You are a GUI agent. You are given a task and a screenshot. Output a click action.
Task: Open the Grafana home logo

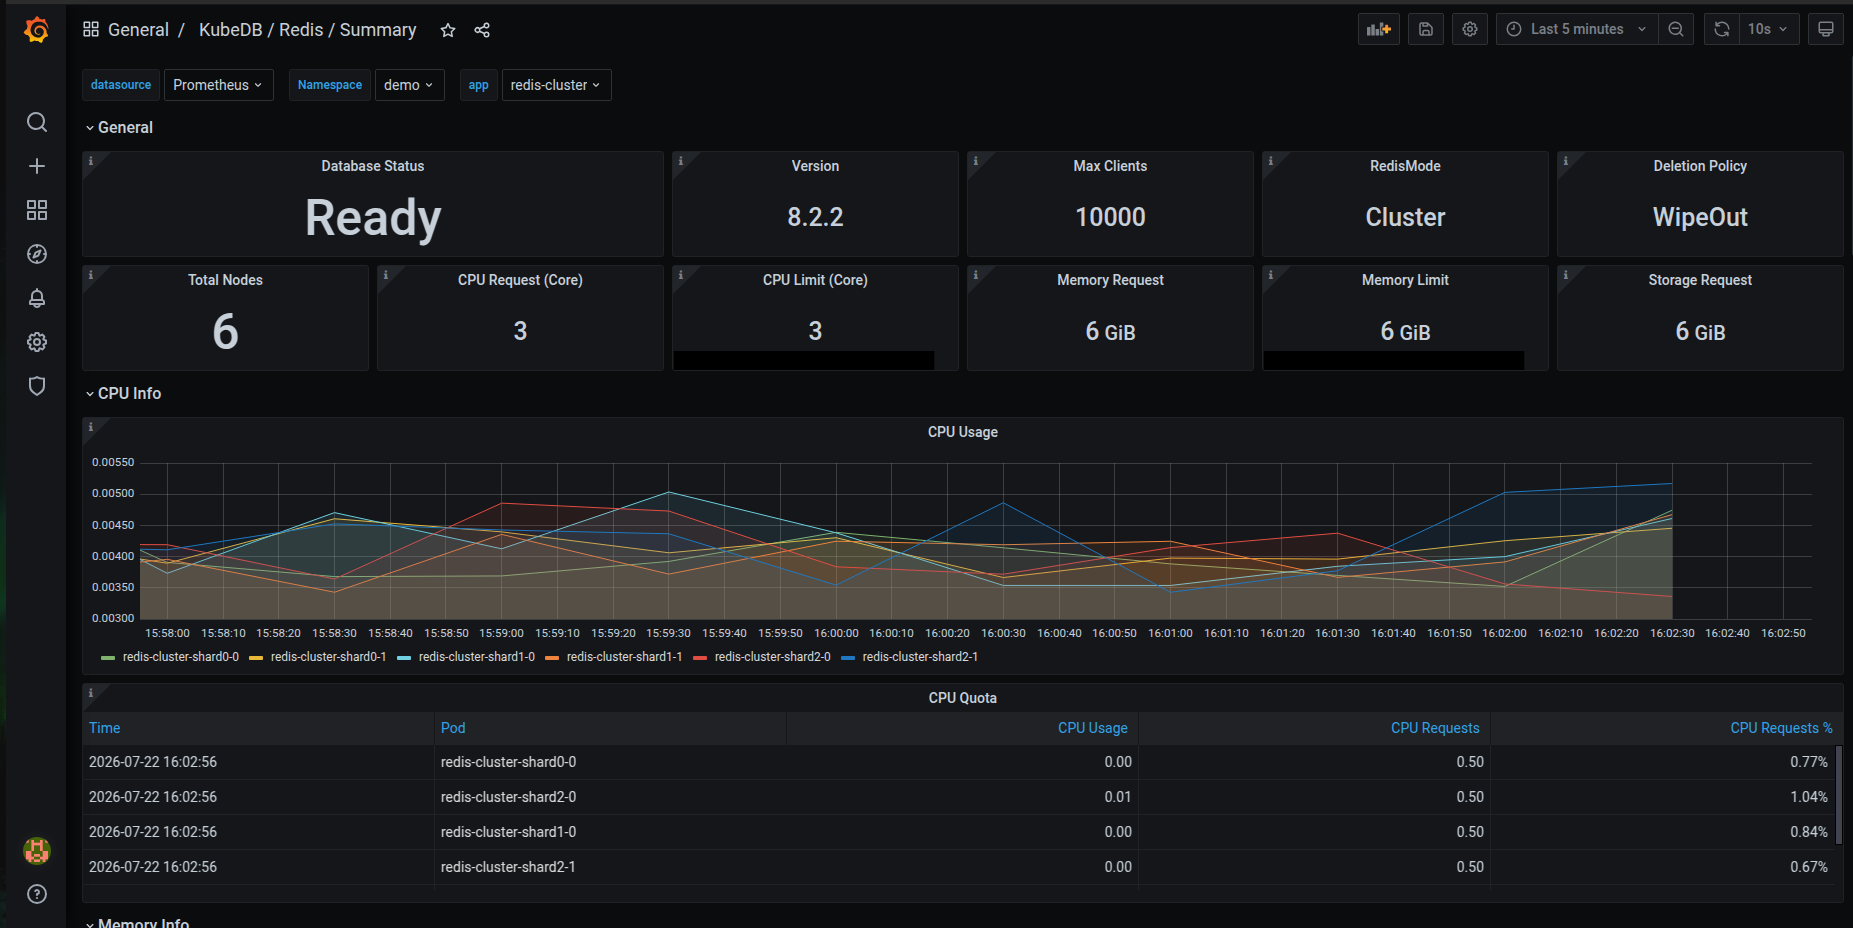(37, 30)
